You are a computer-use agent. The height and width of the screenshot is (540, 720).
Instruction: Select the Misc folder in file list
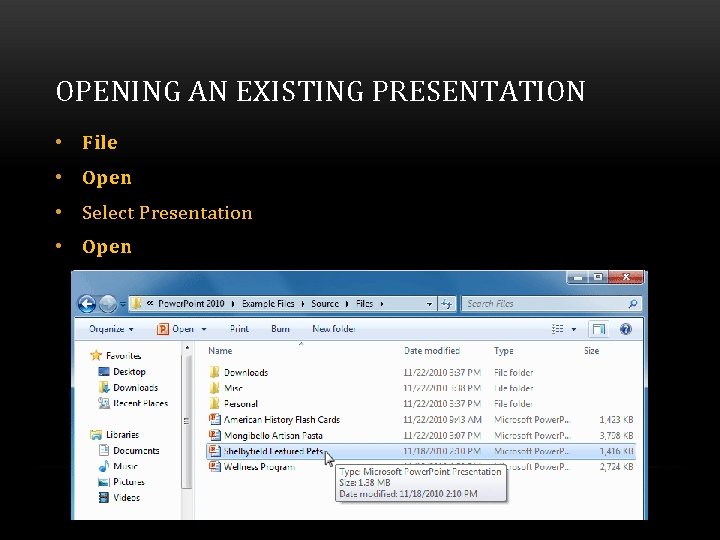tap(233, 388)
